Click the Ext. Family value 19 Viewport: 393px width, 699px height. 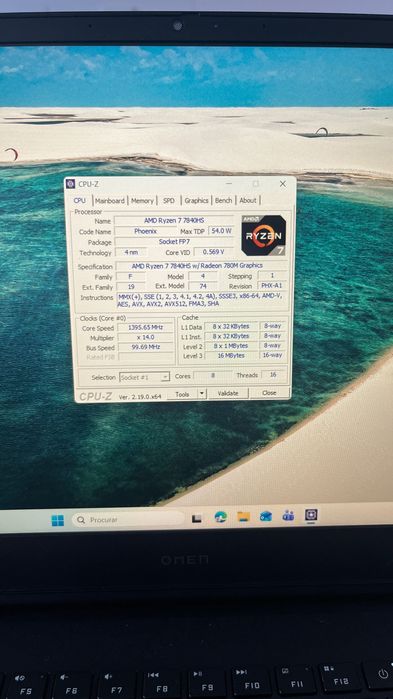click(131, 287)
